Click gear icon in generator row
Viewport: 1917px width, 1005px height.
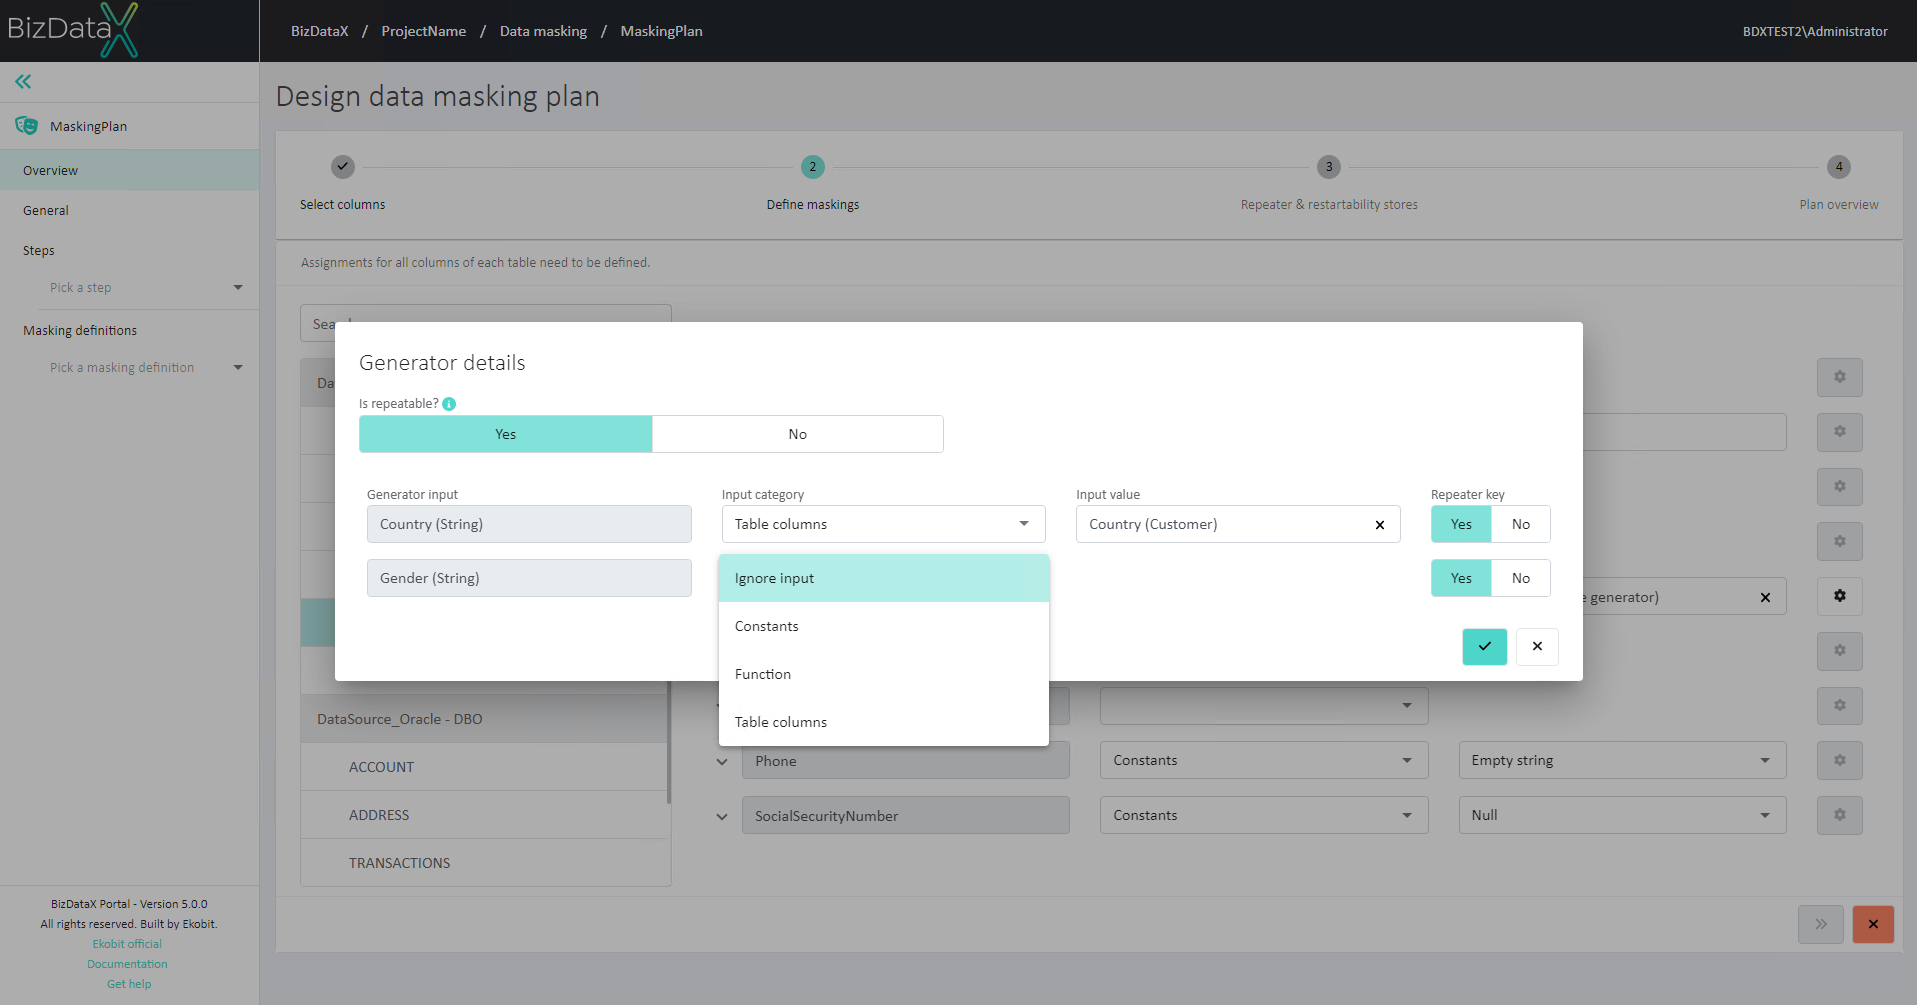pyautogui.click(x=1840, y=596)
